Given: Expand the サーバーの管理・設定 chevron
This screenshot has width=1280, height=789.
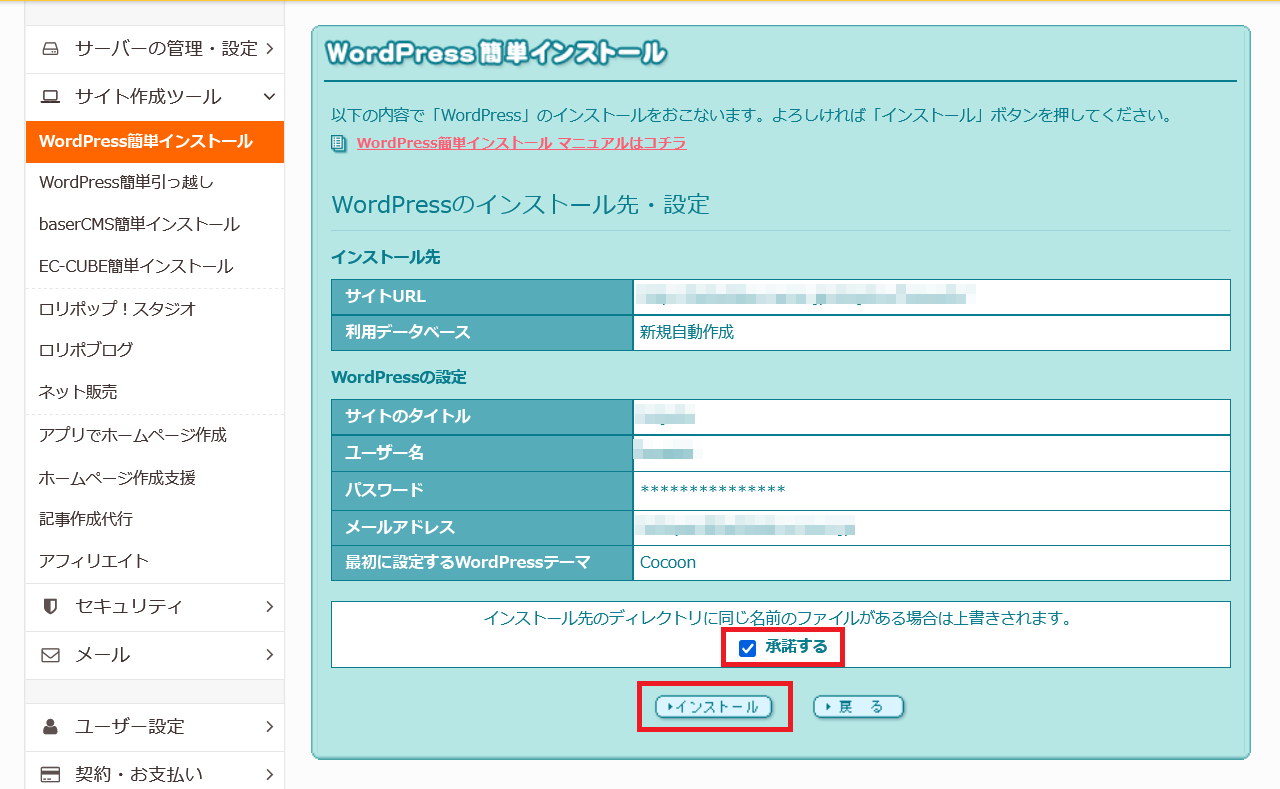Looking at the screenshot, I should 270,49.
